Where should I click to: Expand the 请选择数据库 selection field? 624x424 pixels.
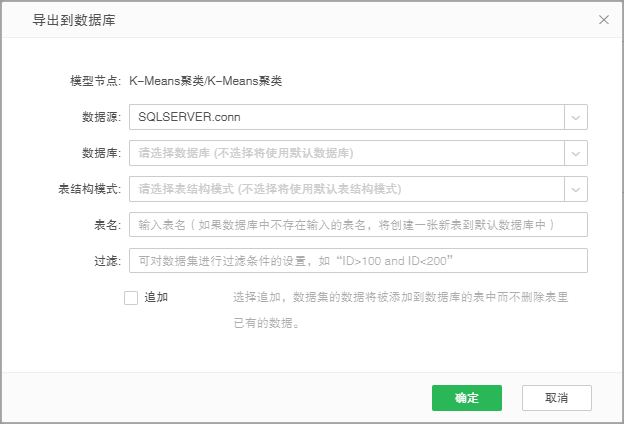click(x=346, y=153)
